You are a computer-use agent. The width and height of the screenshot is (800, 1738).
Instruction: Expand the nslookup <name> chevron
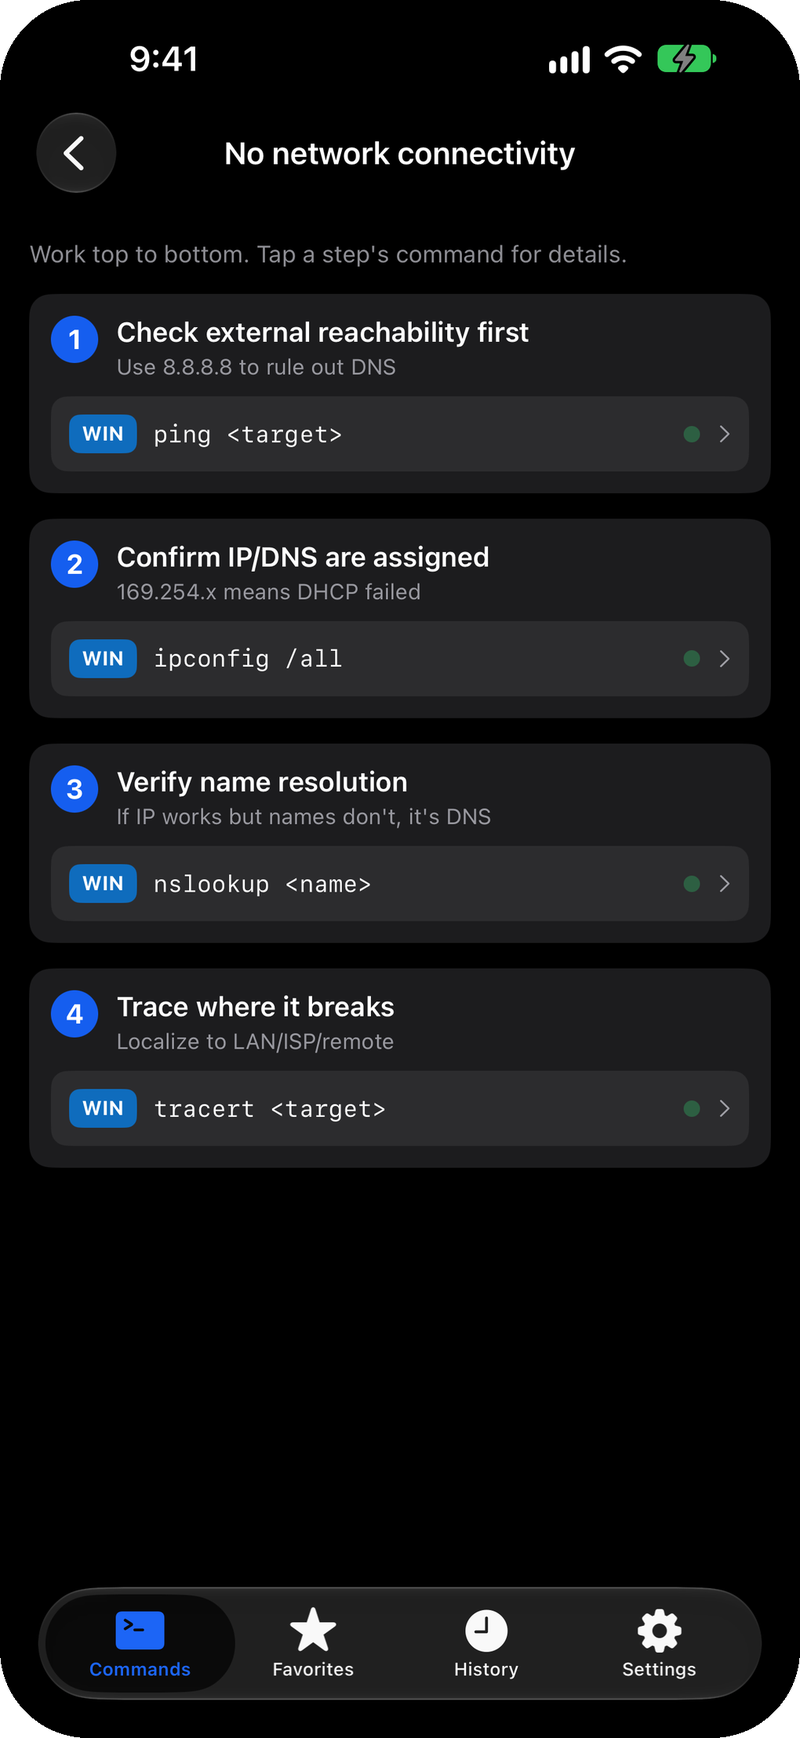[724, 884]
